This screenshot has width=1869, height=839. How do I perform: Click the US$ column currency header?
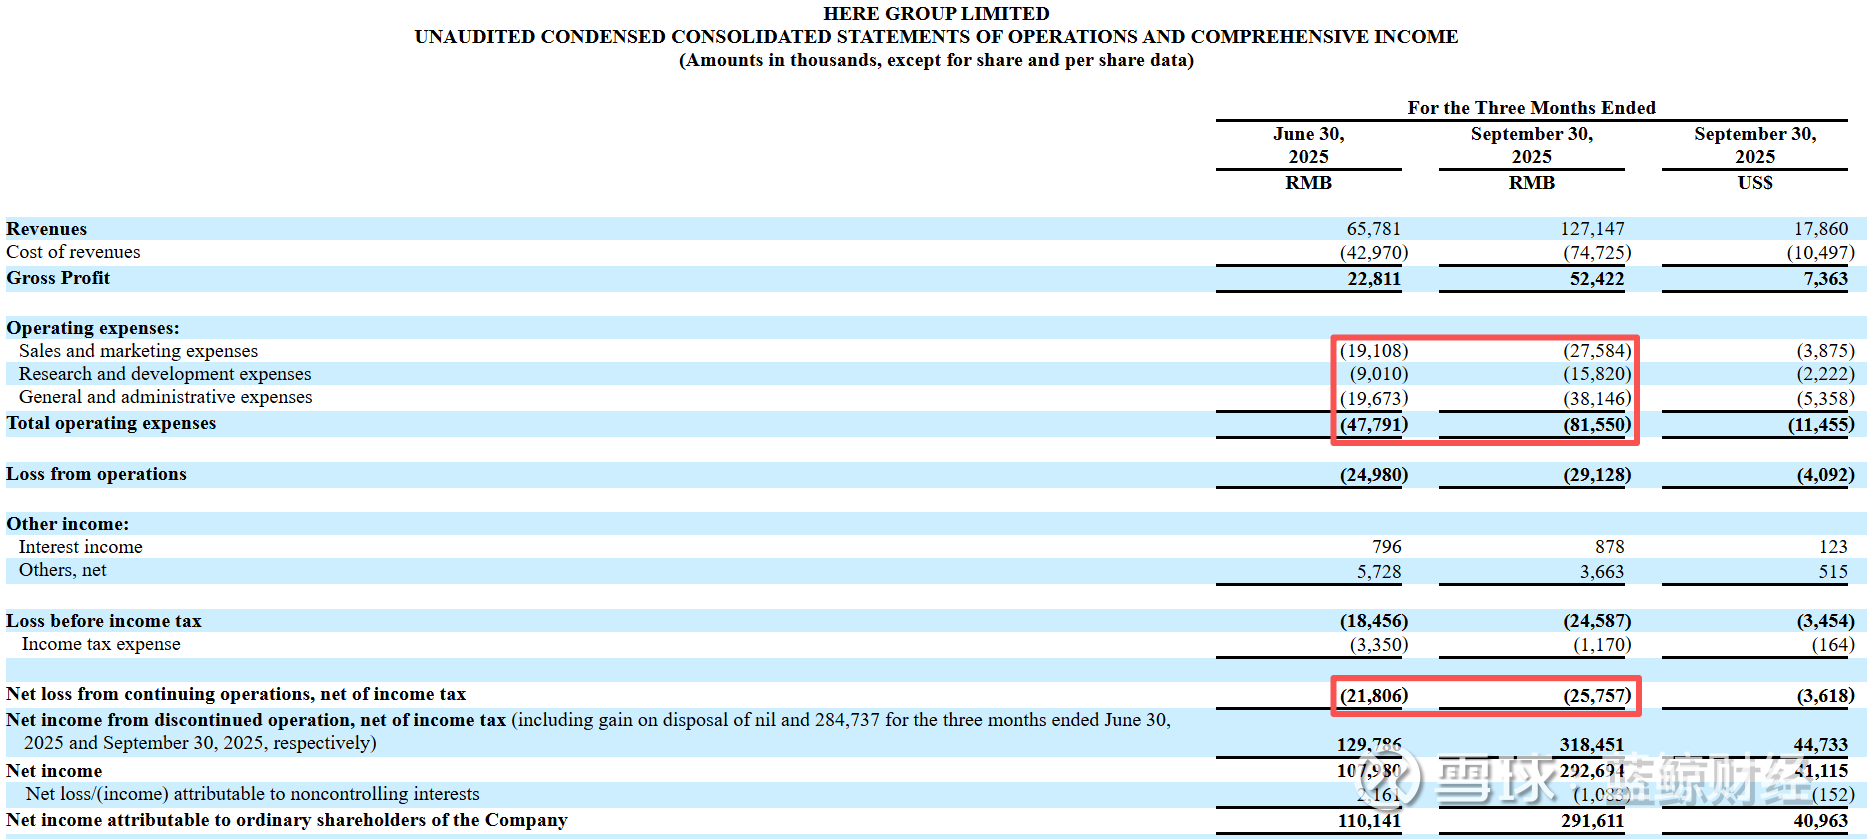tap(1755, 183)
